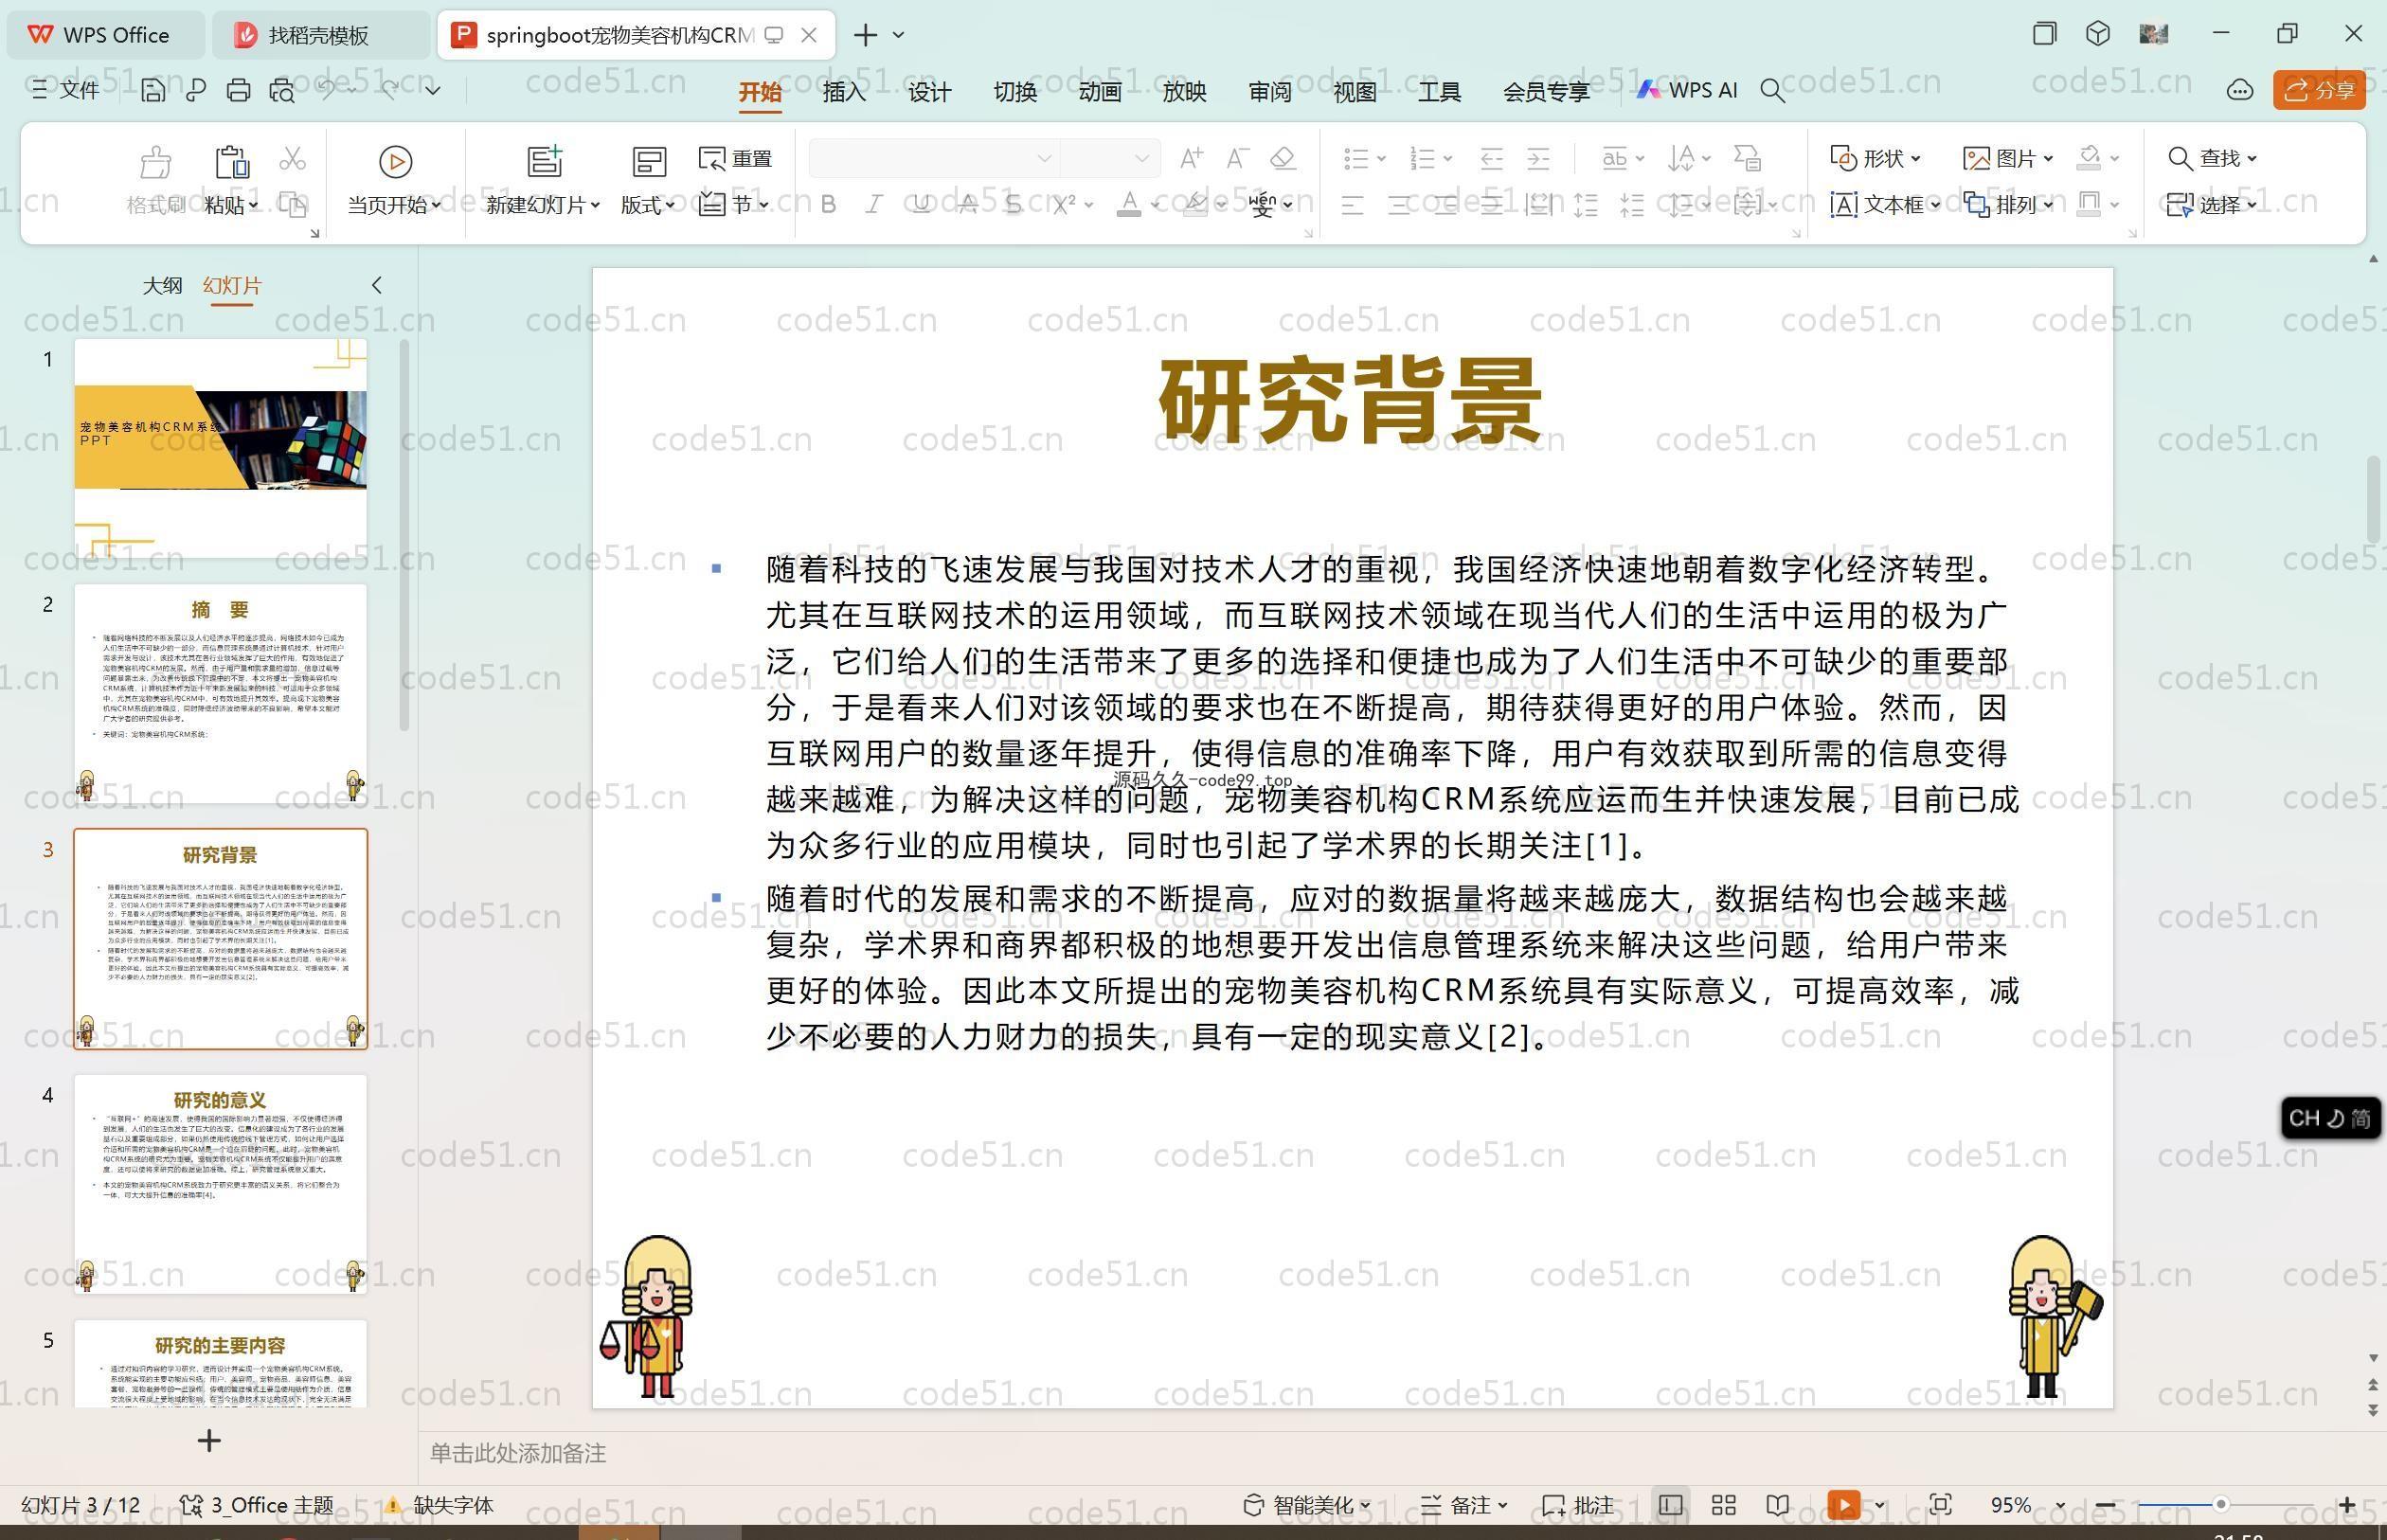The height and width of the screenshot is (1540, 2387).
Task: Click add slide plus button below thumbnails
Action: pyautogui.click(x=209, y=1441)
